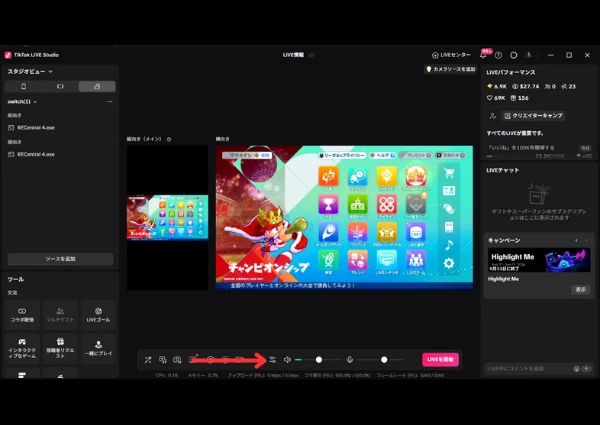This screenshot has width=600, height=425.
Task: Click the magic wand effects icon
Action: (148, 360)
